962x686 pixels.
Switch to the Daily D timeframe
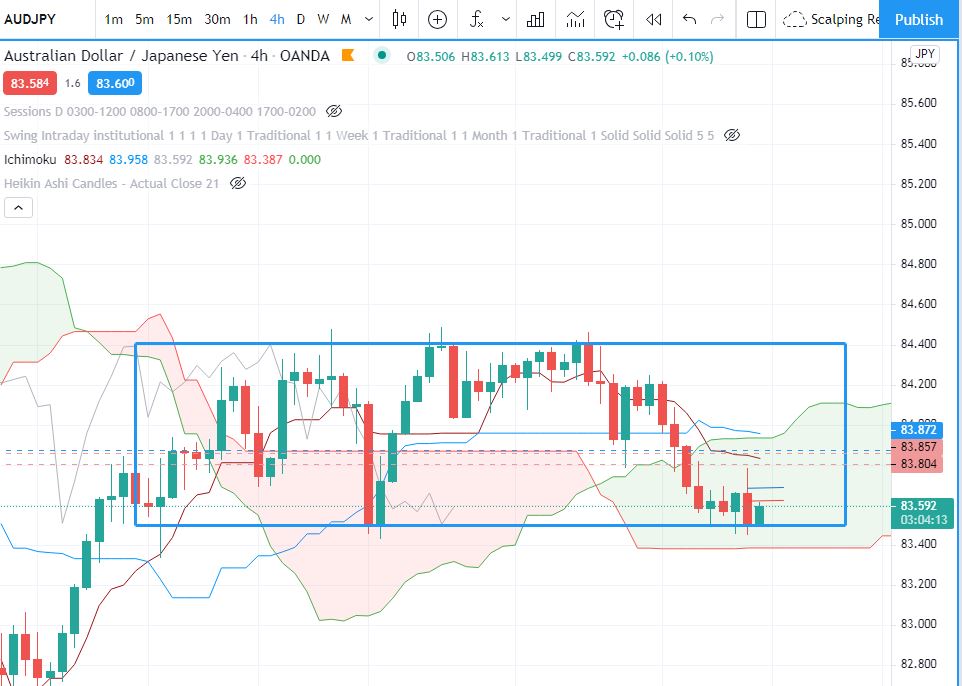click(x=301, y=20)
